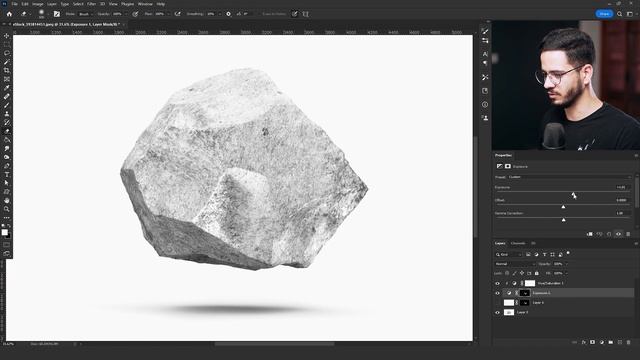Click the Offset slider handle

tap(563, 207)
